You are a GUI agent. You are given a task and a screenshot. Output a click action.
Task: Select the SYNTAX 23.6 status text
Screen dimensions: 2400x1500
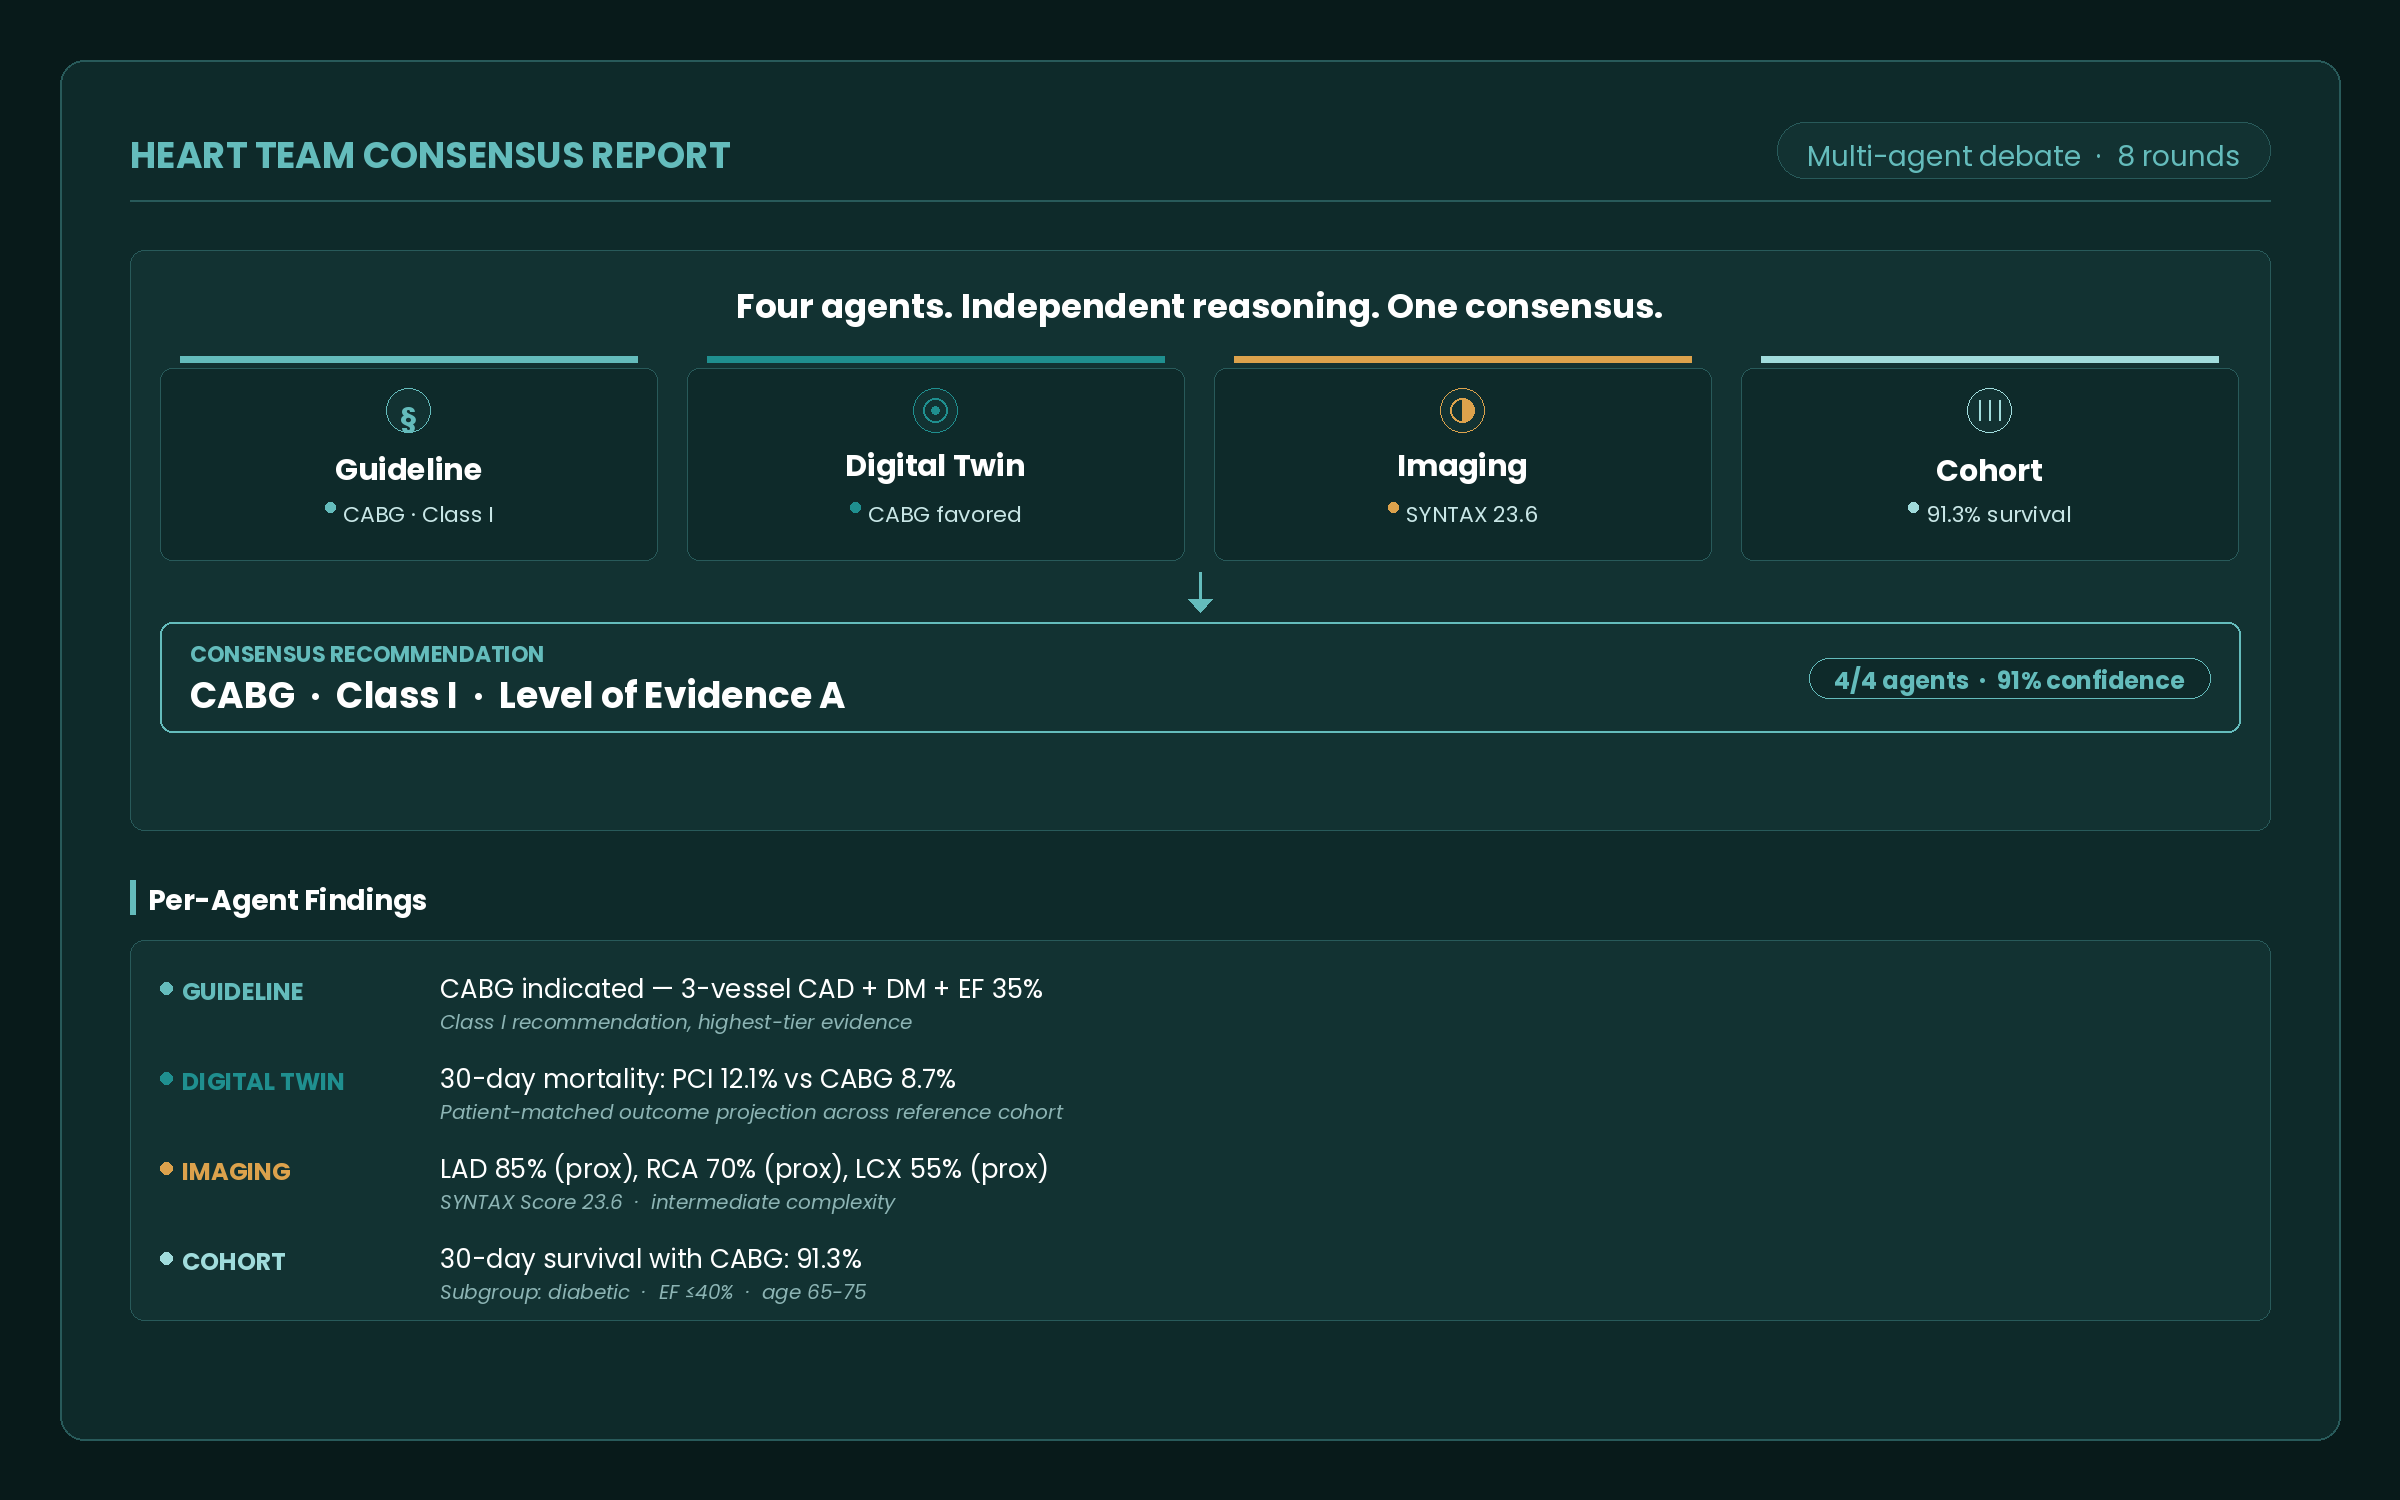pos(1471,514)
